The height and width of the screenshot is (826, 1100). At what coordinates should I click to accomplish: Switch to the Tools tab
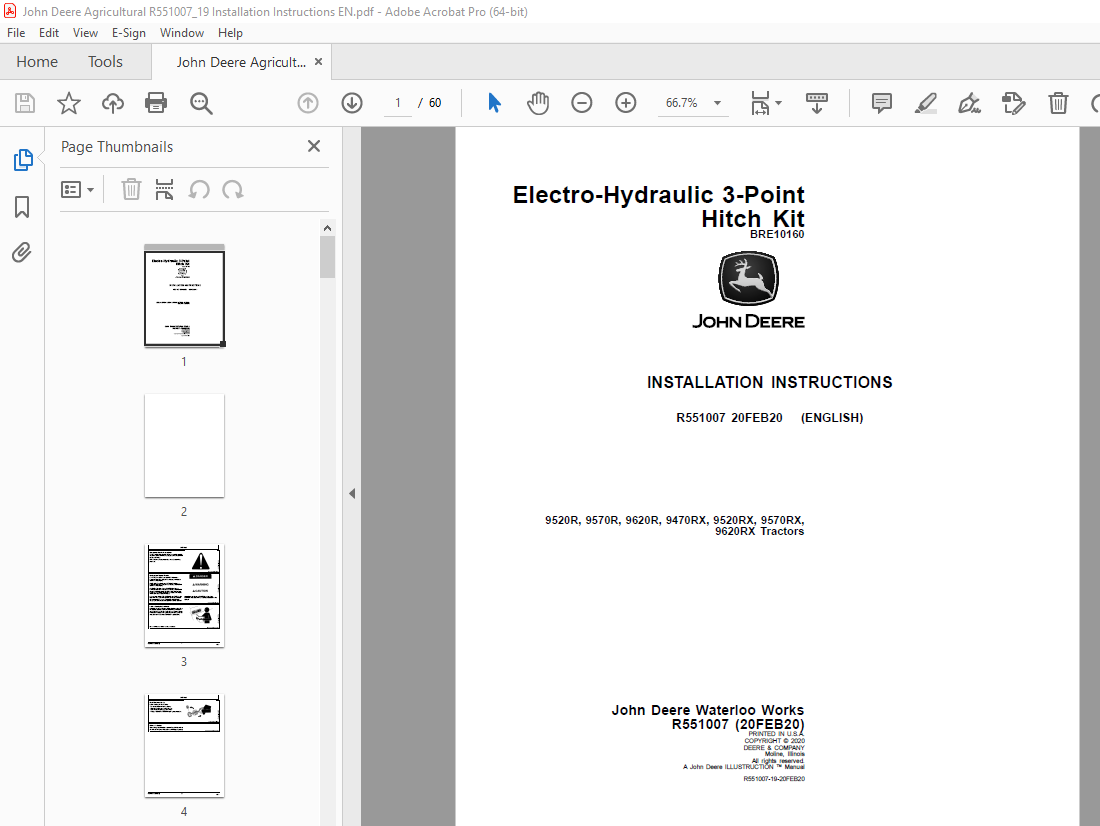105,62
